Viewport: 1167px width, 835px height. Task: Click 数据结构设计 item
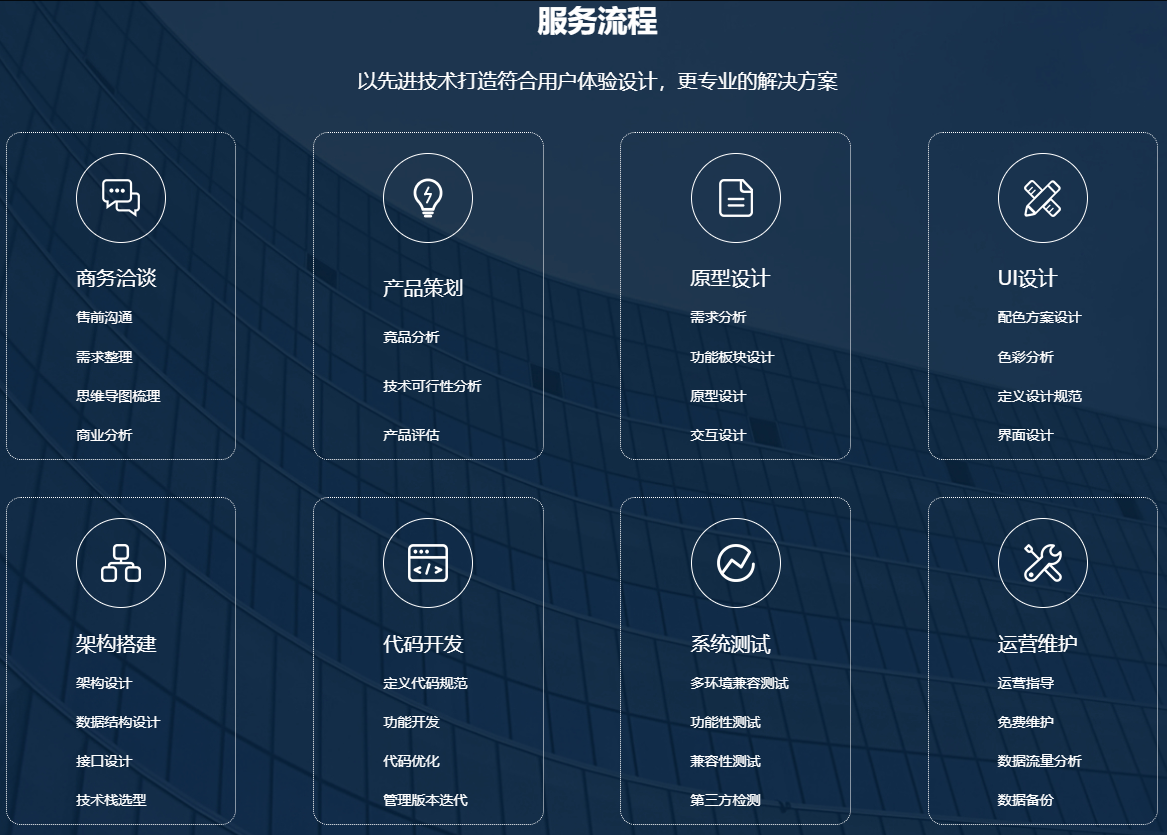point(118,722)
